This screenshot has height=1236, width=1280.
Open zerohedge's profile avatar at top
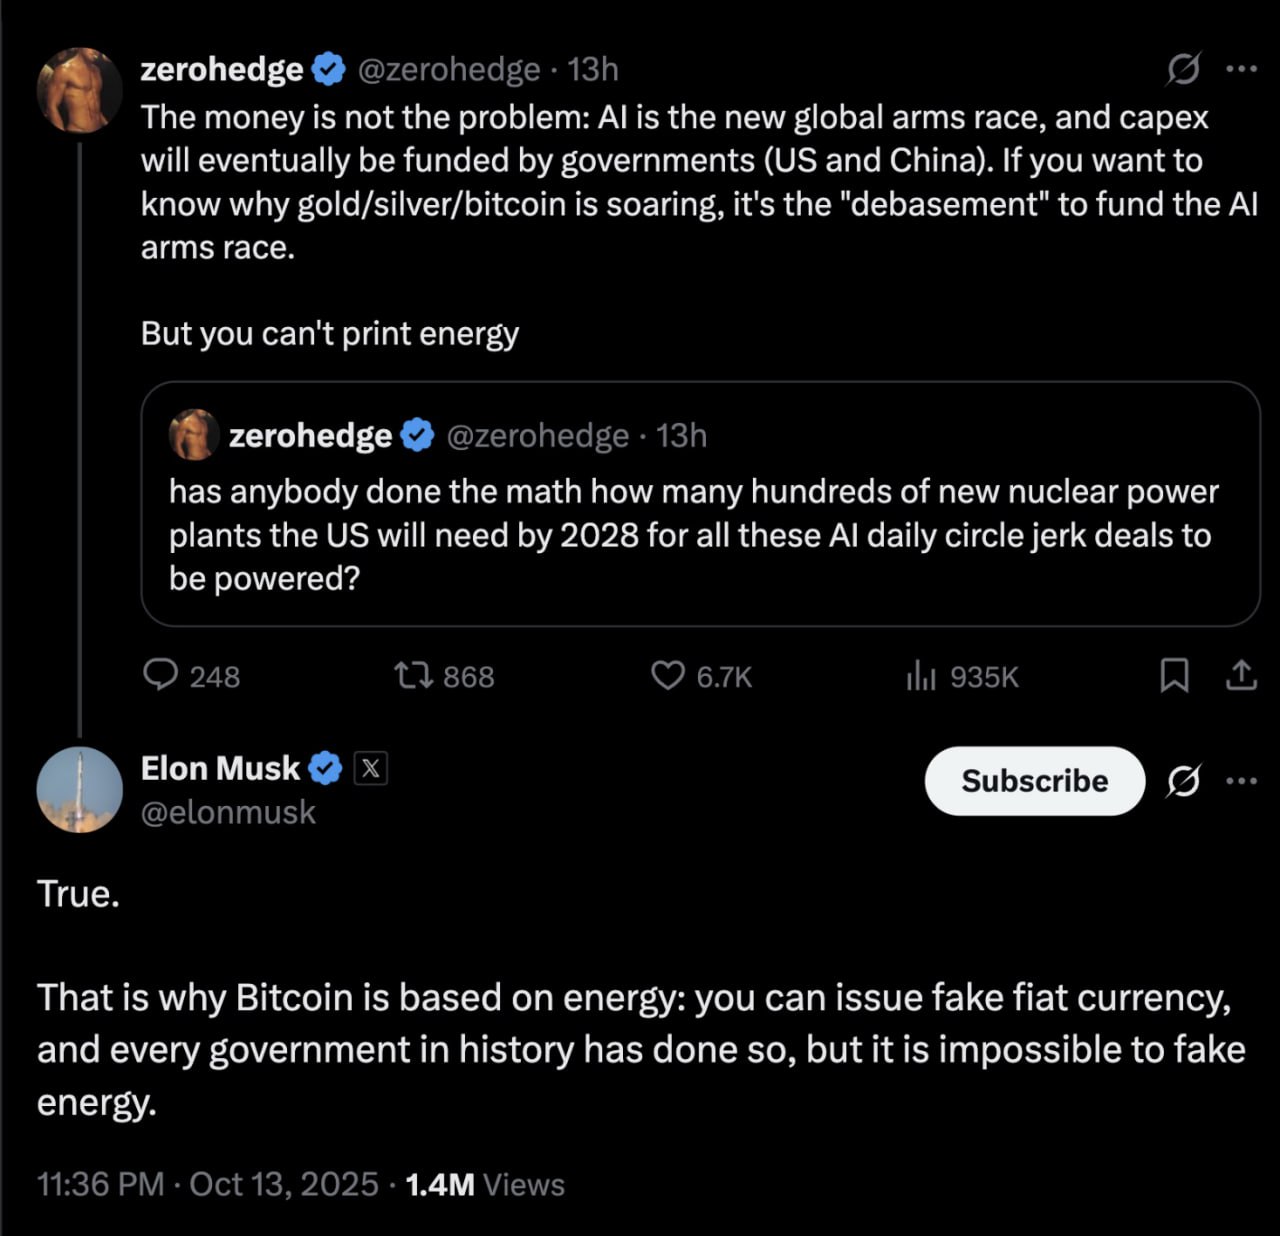point(79,90)
